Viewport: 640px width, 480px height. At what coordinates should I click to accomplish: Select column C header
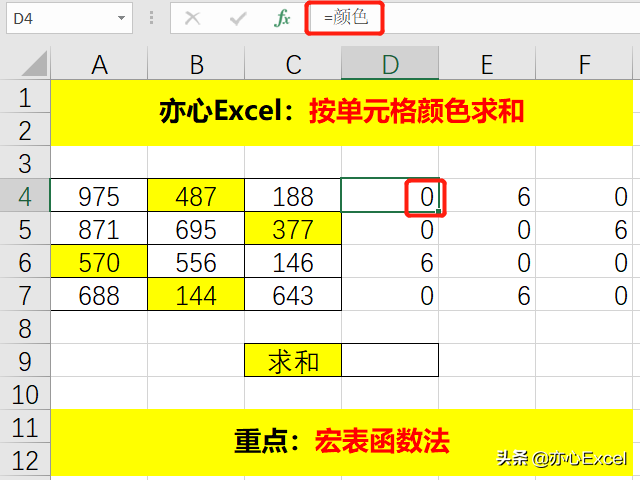pyautogui.click(x=293, y=64)
